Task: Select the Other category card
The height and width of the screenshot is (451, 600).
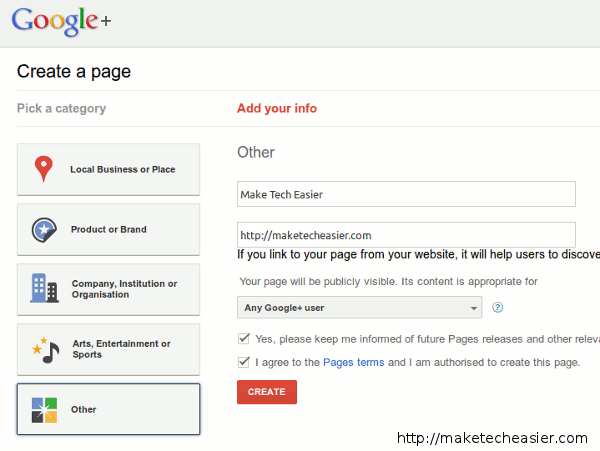Action: [108, 409]
